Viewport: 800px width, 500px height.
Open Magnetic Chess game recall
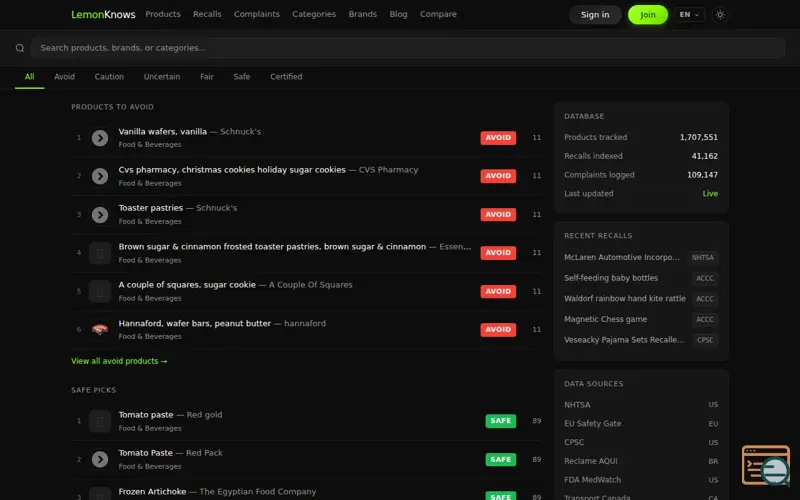(605, 319)
